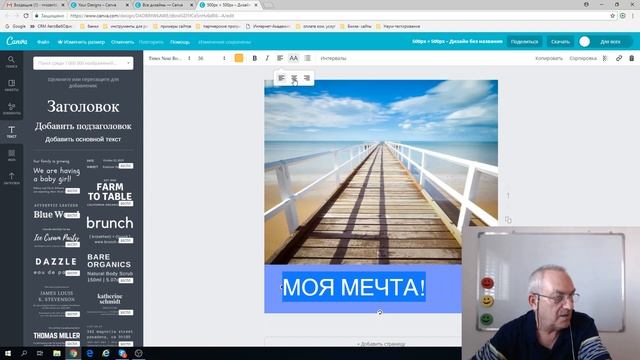This screenshot has width=640, height=360.
Task: Select the brunch text template
Action: pyautogui.click(x=110, y=229)
